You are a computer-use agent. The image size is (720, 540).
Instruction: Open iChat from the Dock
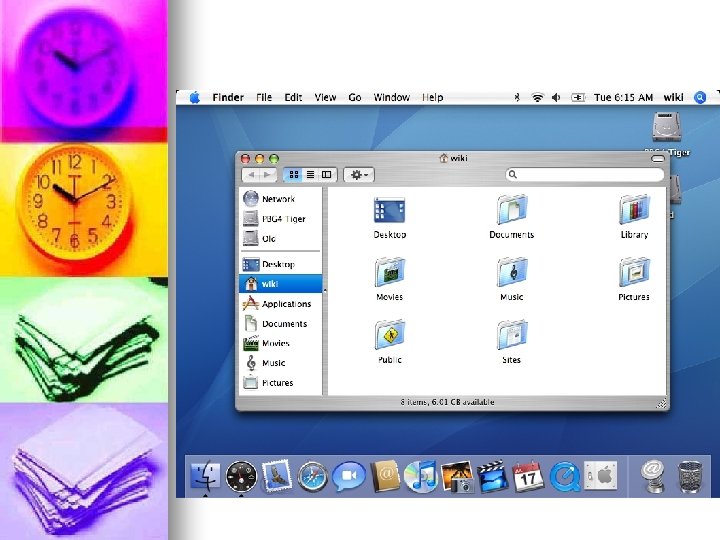(349, 476)
